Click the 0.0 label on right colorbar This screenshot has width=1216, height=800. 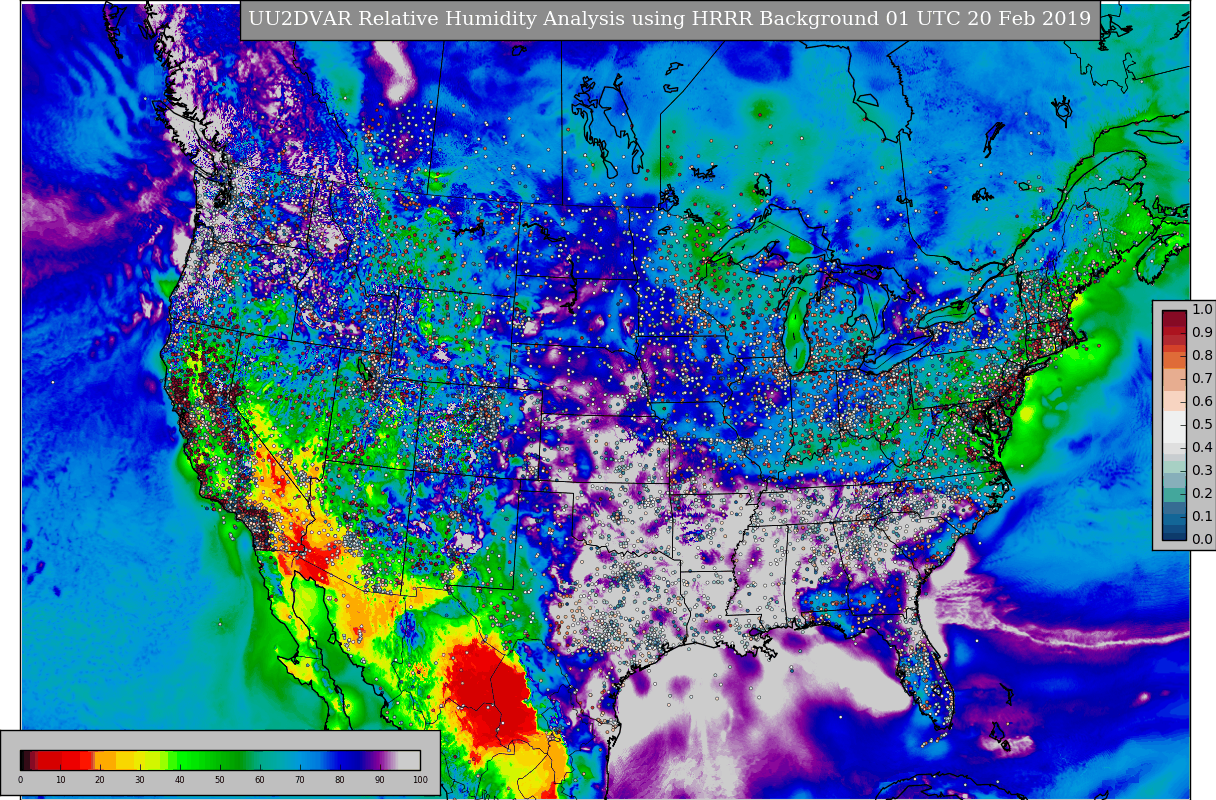1202,539
